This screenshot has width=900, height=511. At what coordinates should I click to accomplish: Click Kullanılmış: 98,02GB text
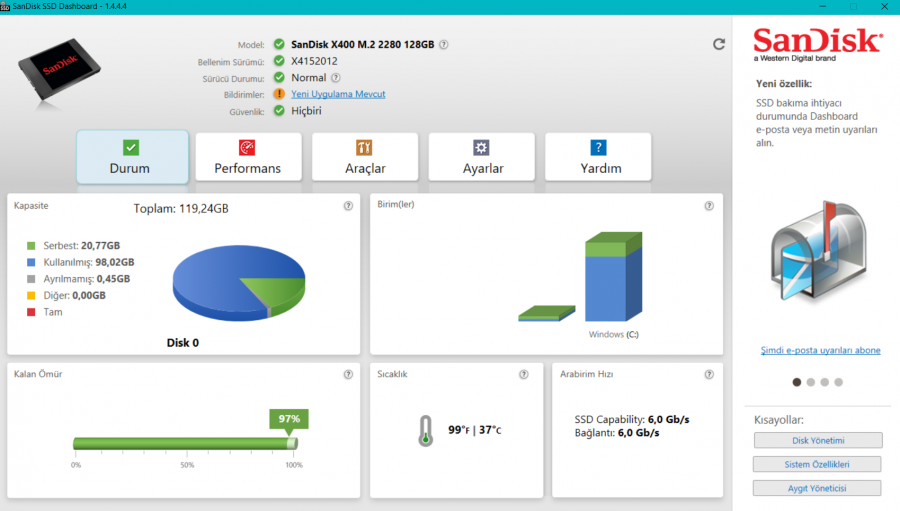89,262
